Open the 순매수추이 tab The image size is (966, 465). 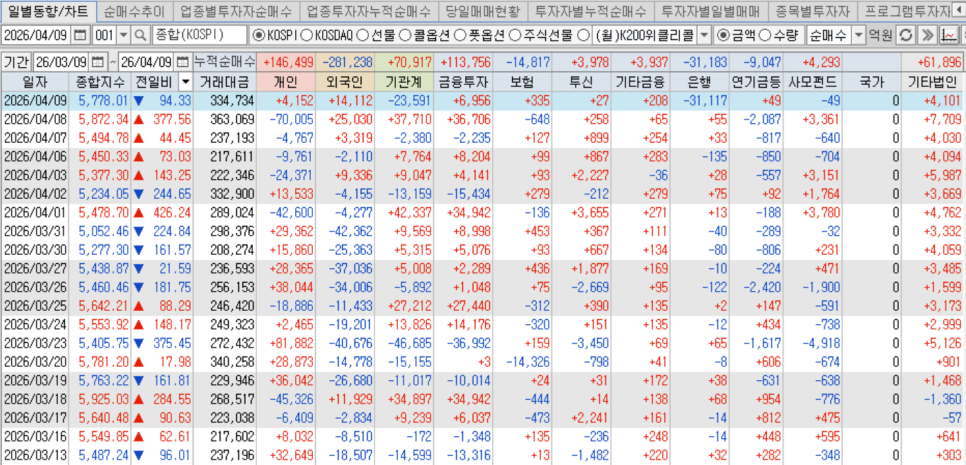135,10
